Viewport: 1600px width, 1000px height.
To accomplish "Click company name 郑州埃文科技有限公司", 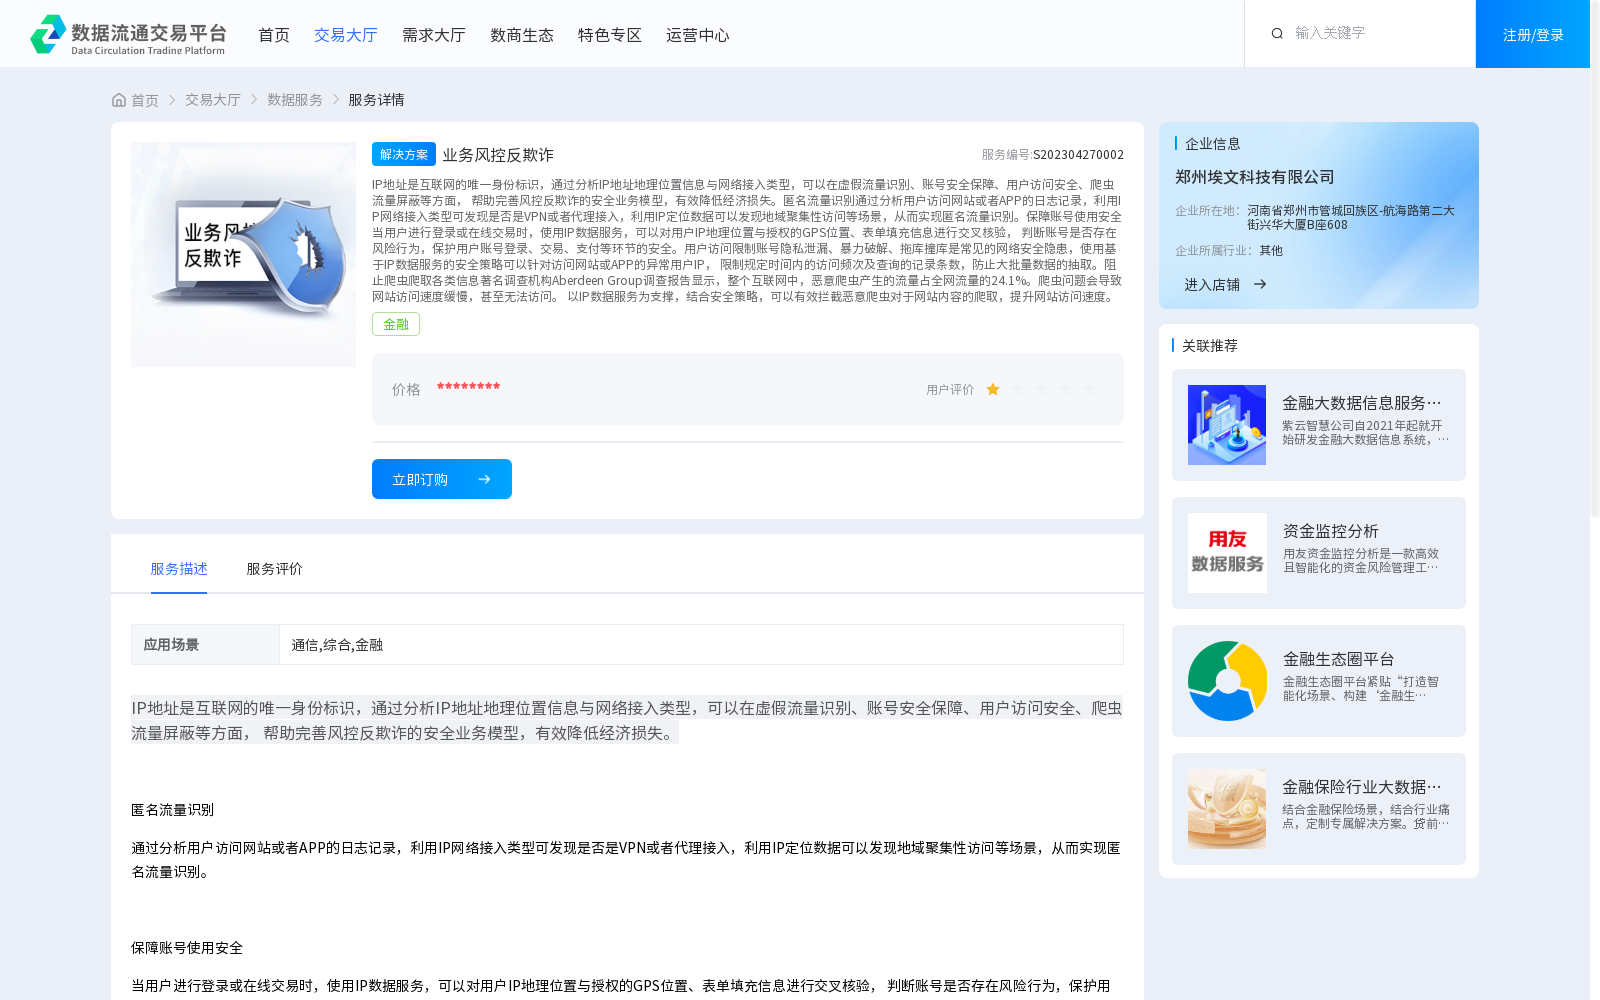I will pos(1255,177).
